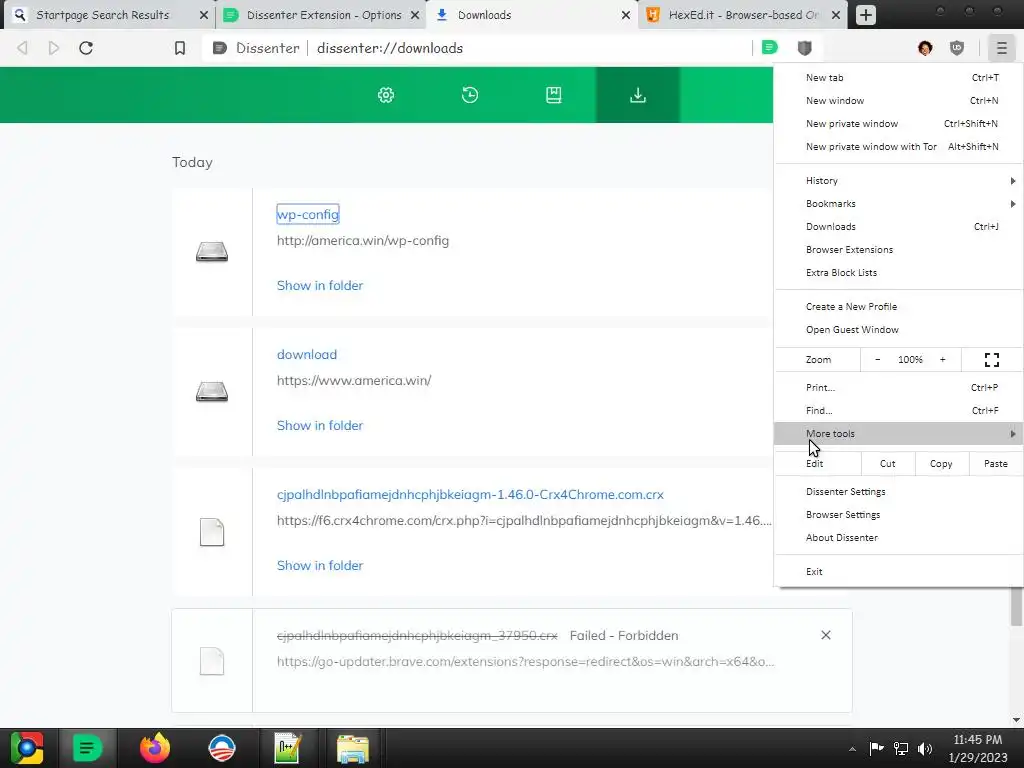Click the file icon for Crx4Chrome download
The height and width of the screenshot is (768, 1024).
(x=212, y=532)
